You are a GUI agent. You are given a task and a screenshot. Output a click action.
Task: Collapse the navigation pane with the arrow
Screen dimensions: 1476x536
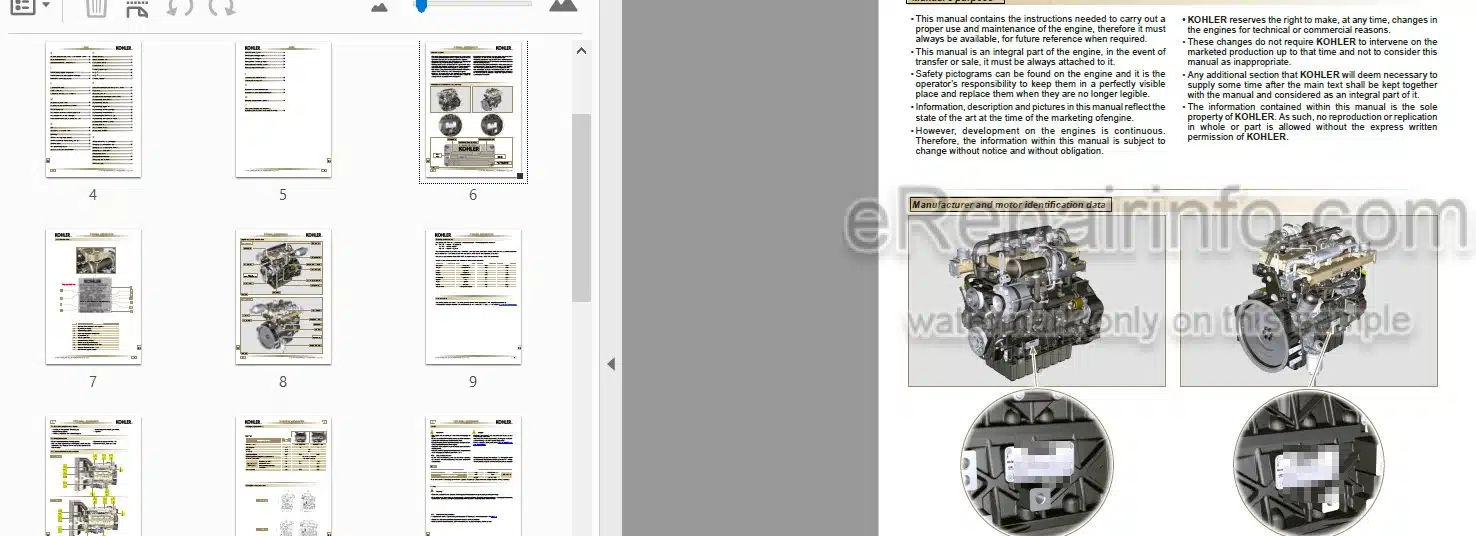pos(611,364)
